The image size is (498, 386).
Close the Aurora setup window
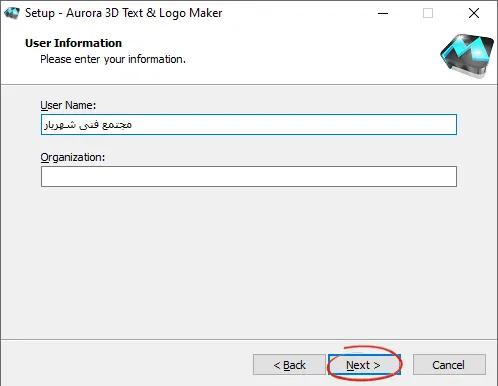point(474,13)
